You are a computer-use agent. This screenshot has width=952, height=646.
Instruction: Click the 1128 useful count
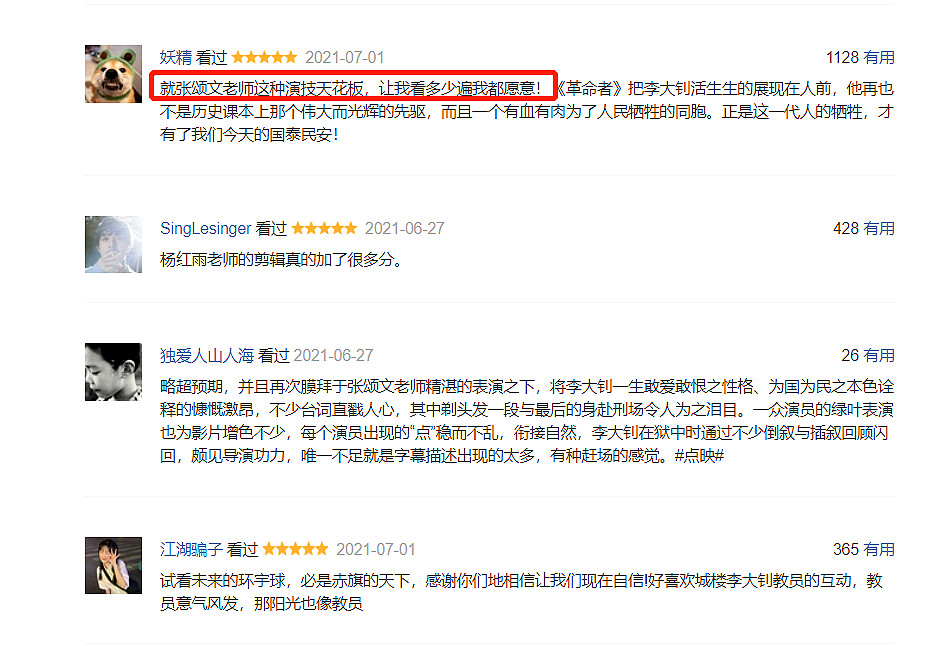click(842, 58)
